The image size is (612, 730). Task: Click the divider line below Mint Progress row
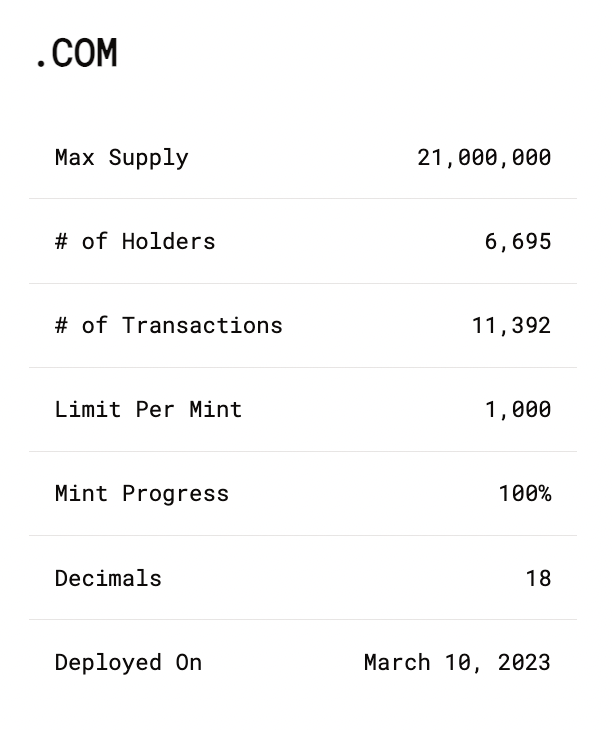pyautogui.click(x=303, y=535)
